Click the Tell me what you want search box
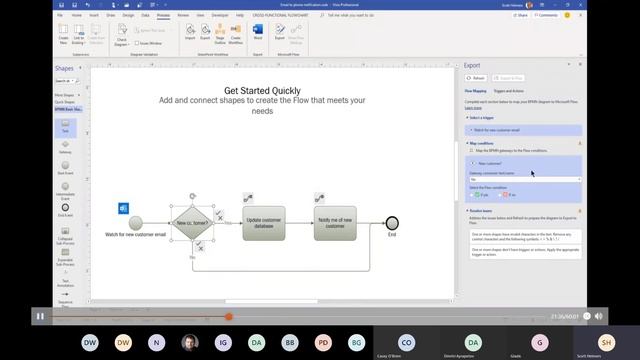This screenshot has height=360, width=640. [347, 15]
